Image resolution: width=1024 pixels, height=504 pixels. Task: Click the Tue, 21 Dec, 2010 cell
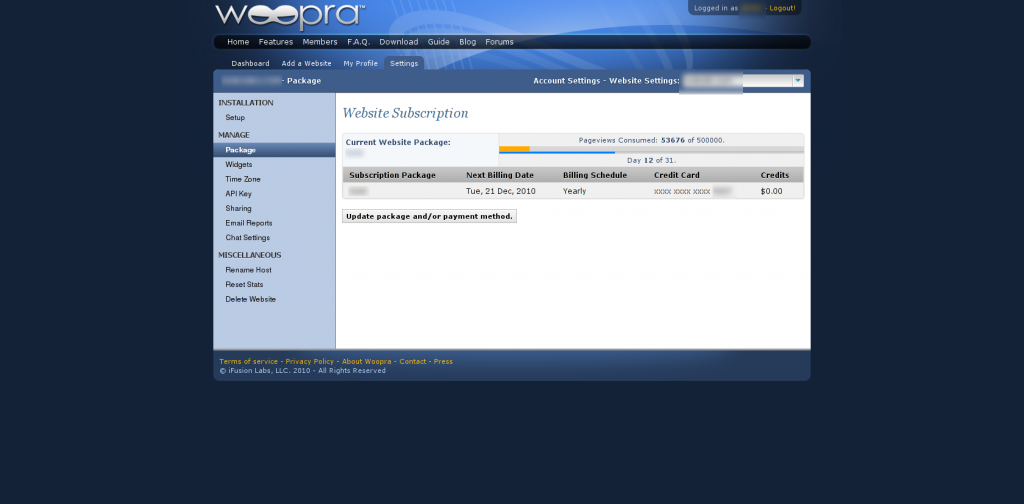click(499, 191)
